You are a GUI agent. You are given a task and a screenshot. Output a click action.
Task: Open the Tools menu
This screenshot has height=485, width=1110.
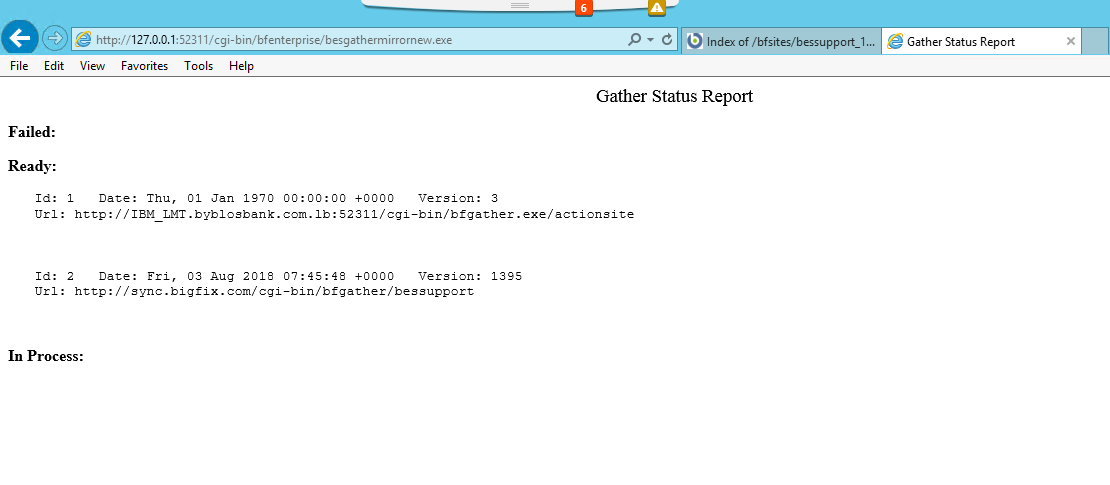(x=198, y=66)
